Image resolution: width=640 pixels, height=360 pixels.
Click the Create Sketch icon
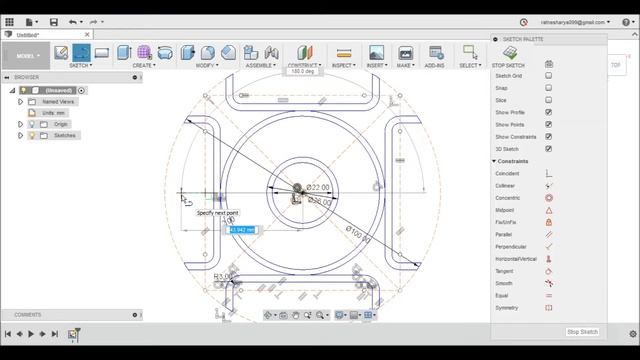(61, 53)
